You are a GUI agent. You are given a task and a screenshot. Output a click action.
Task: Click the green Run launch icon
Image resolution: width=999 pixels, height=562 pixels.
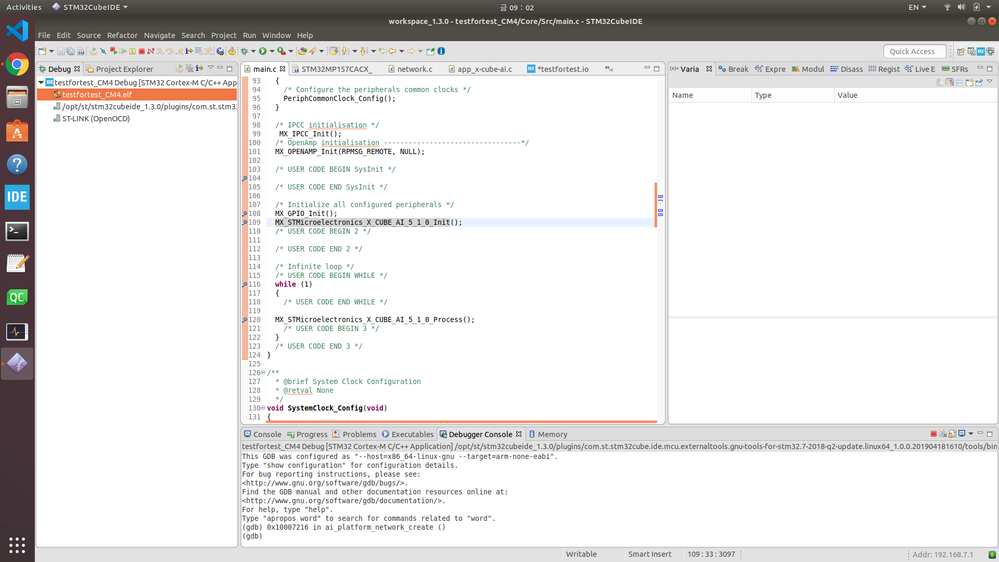click(x=262, y=51)
